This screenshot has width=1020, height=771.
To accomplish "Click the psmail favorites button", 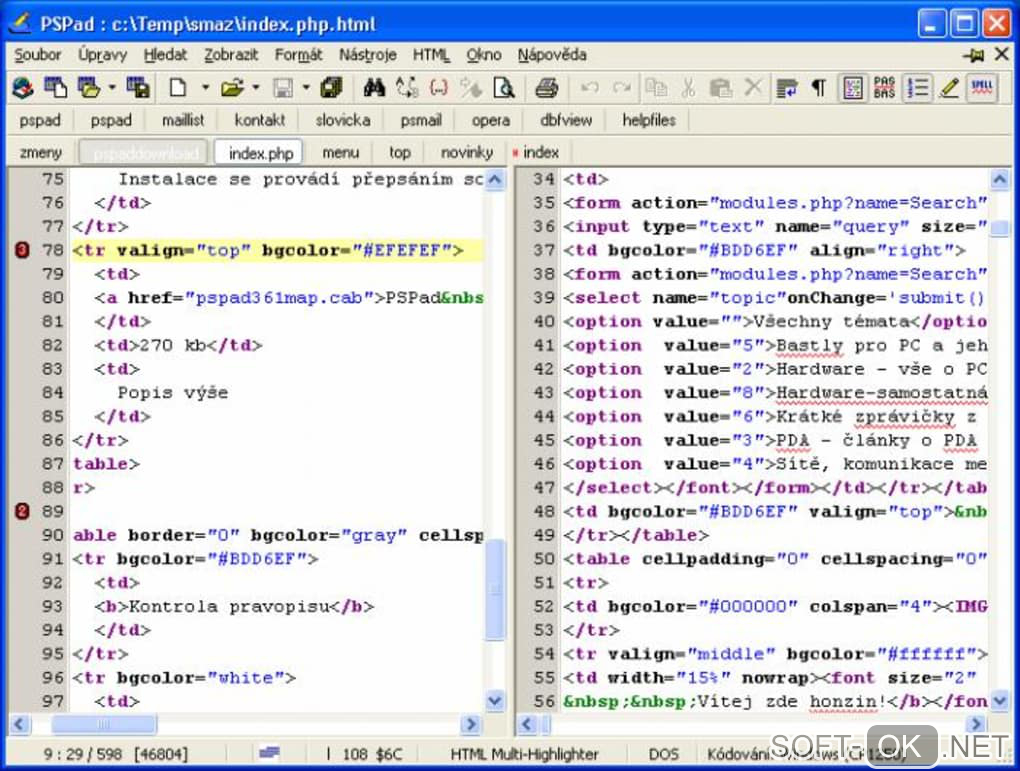I will [x=421, y=120].
